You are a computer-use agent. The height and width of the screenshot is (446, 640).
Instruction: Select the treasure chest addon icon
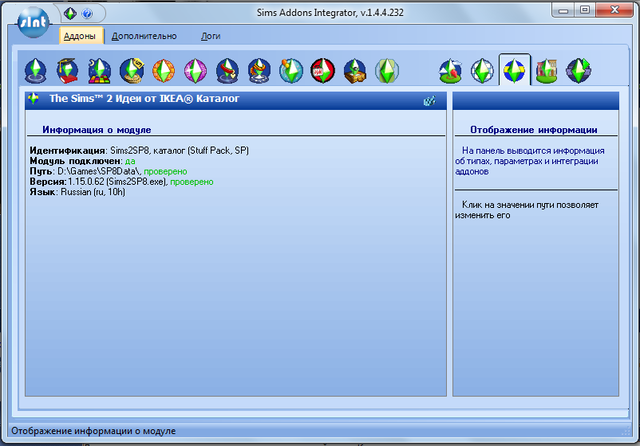[355, 70]
